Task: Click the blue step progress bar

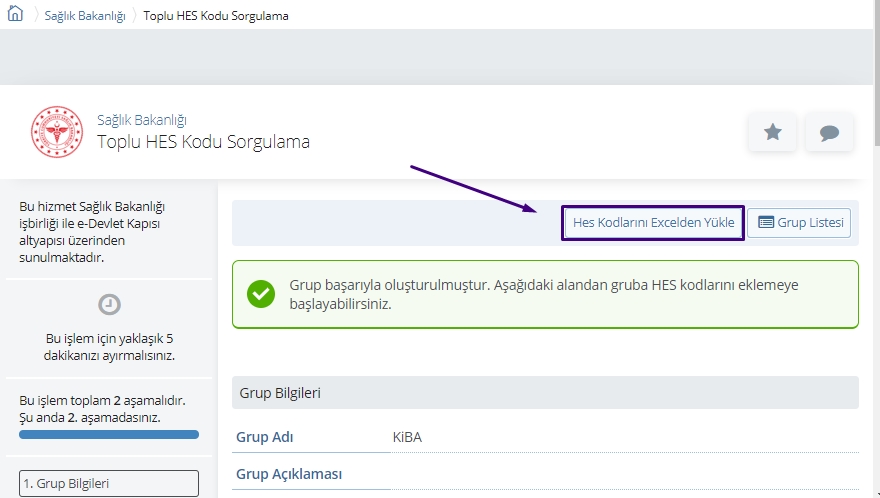Action: click(109, 435)
